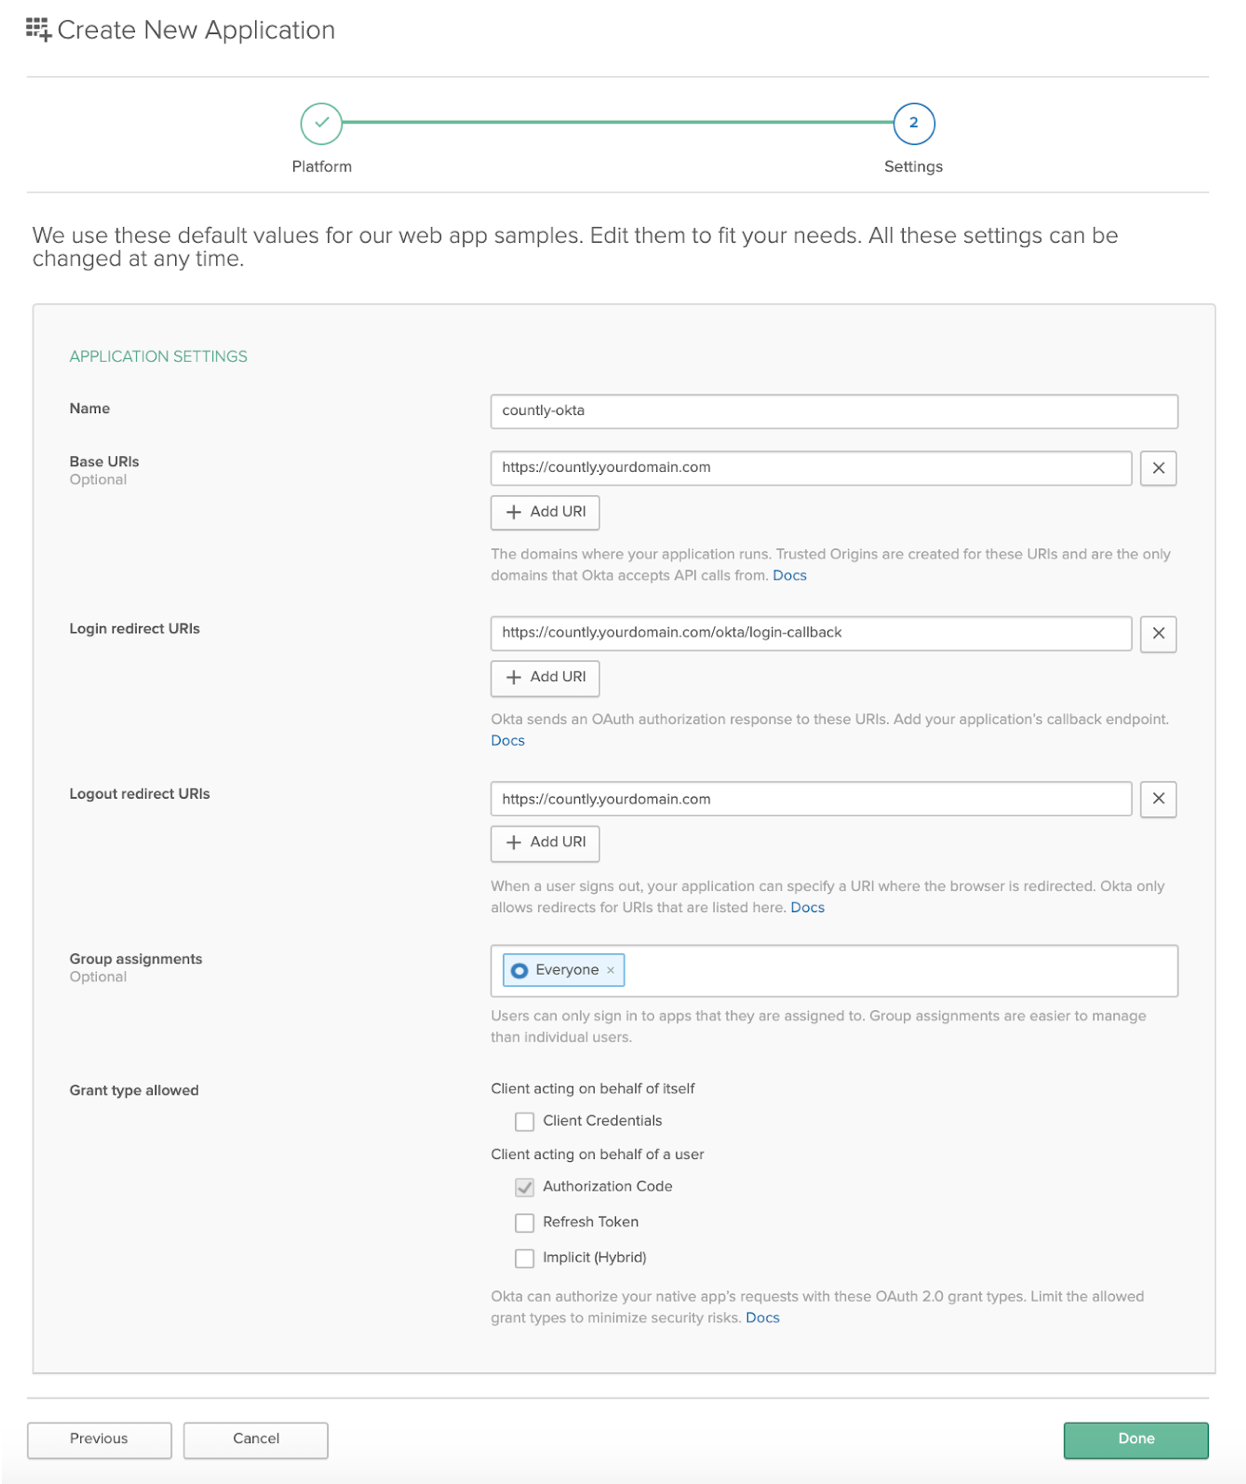Click the Create New Application grid icon

click(x=39, y=30)
